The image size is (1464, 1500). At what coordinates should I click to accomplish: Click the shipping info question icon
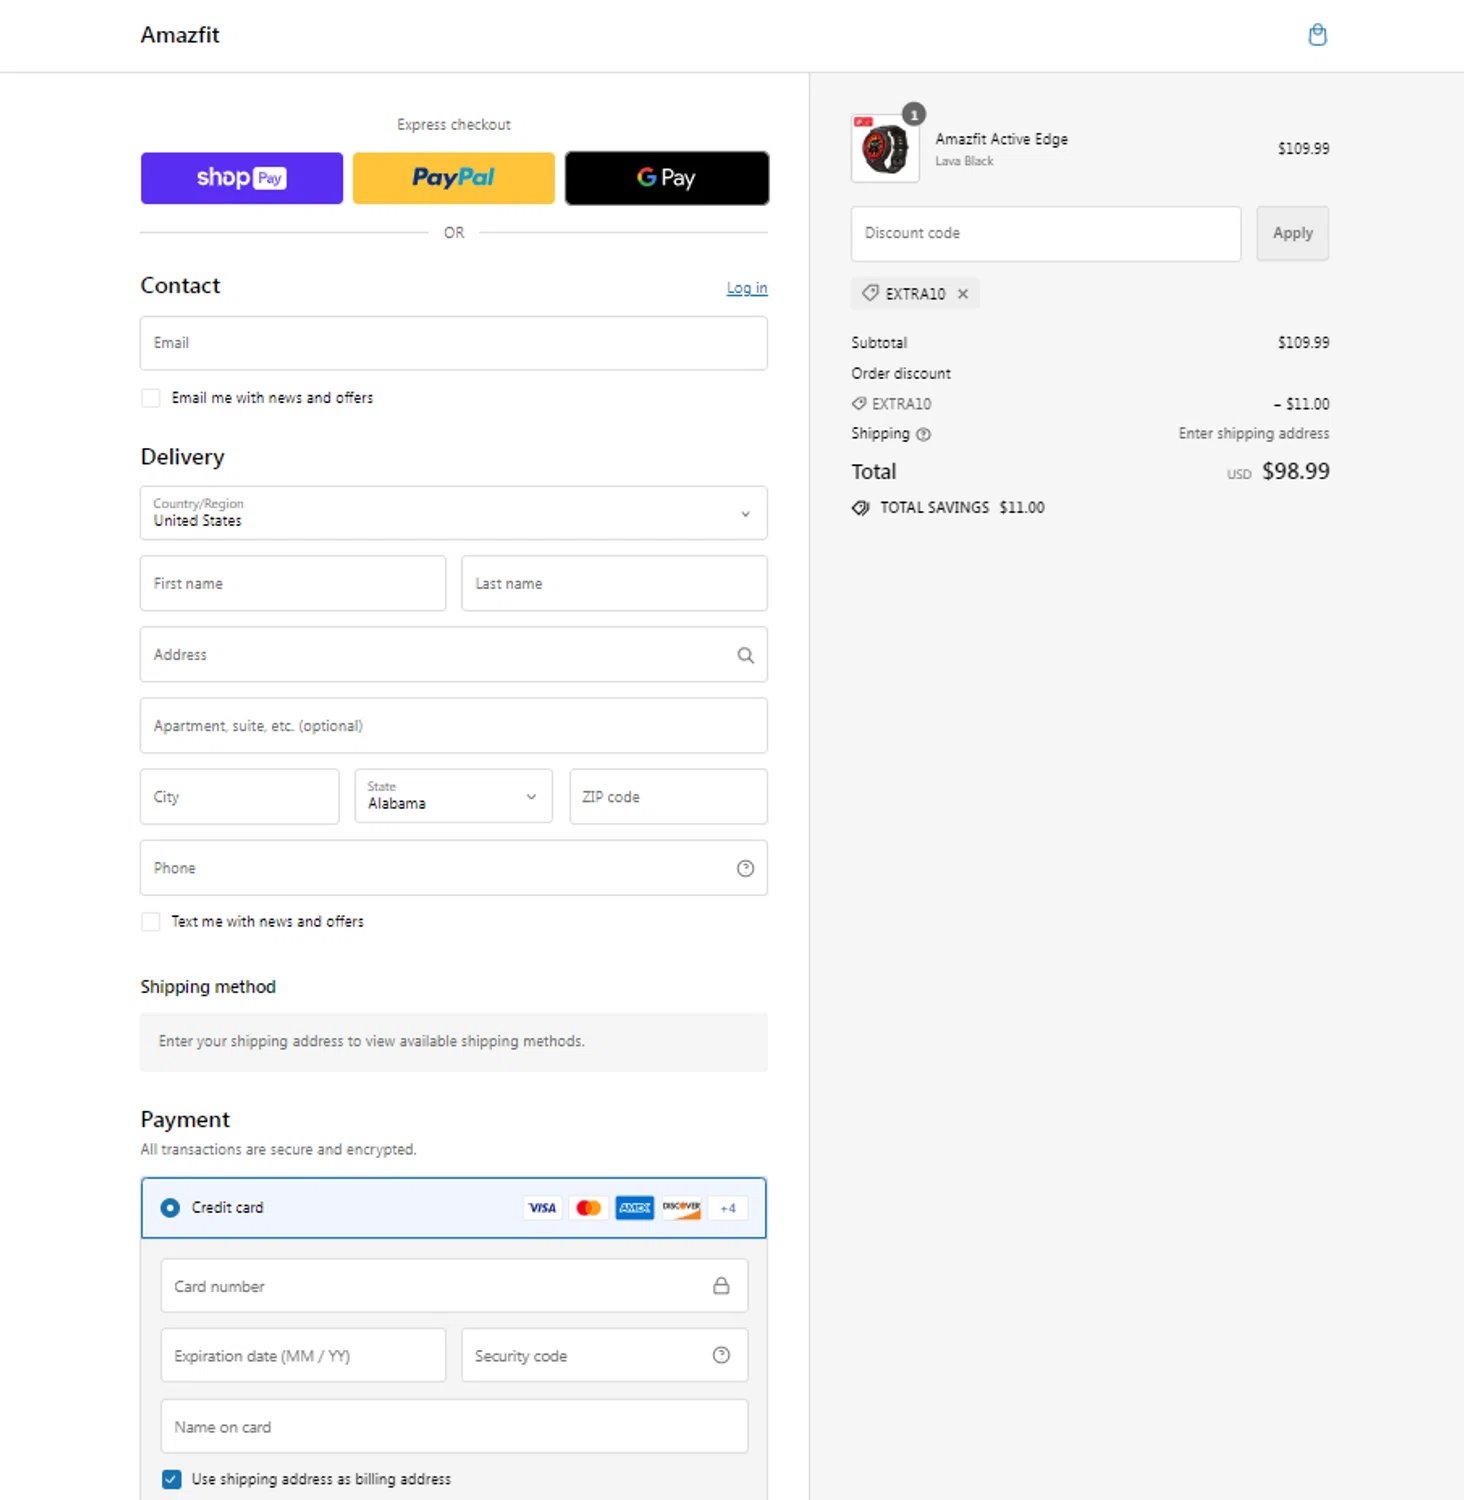click(x=923, y=434)
